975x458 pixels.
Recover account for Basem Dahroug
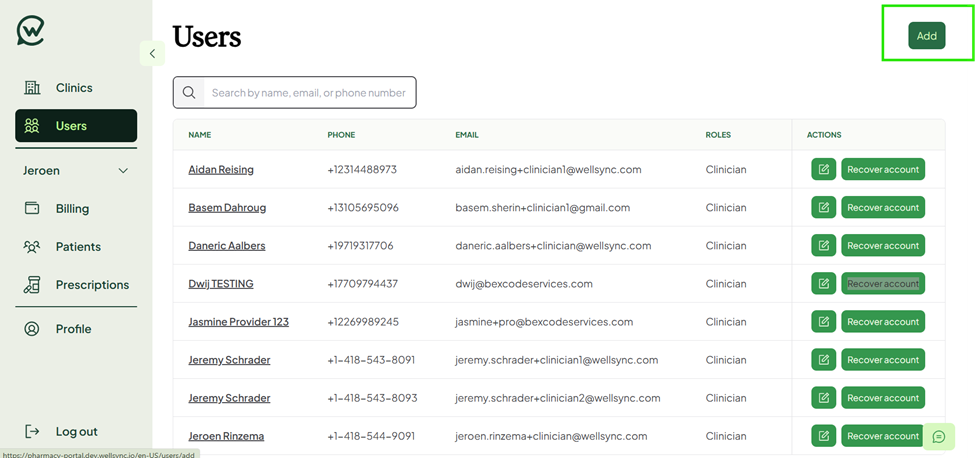point(883,208)
